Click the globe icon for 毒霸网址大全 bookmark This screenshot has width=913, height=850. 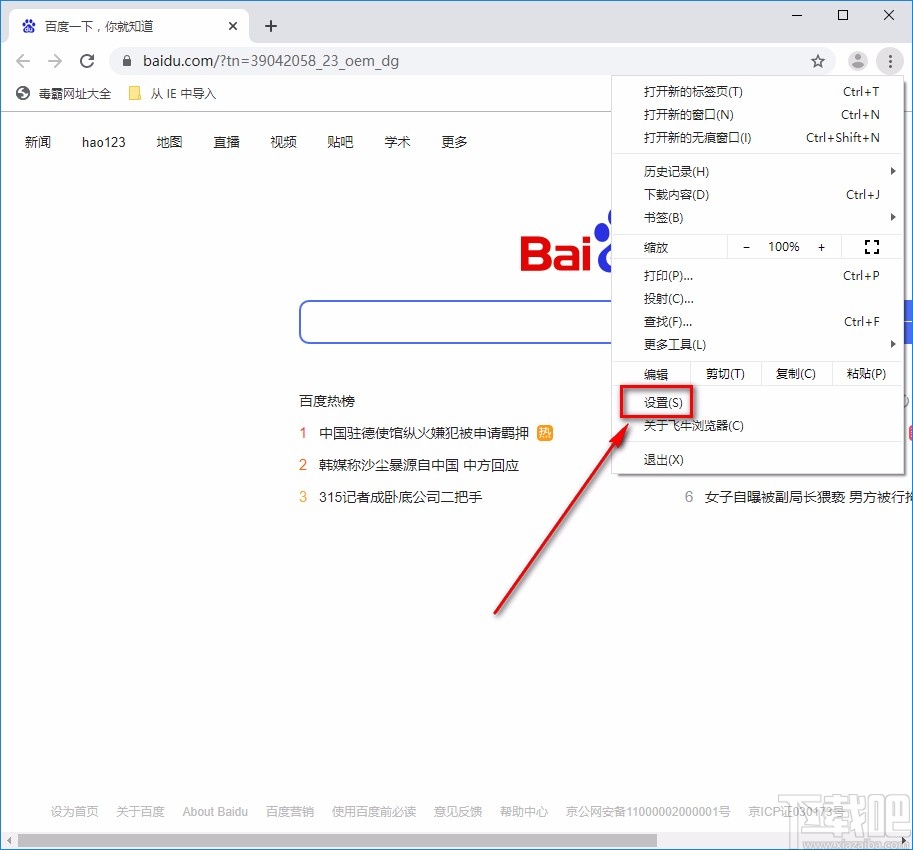pyautogui.click(x=23, y=93)
